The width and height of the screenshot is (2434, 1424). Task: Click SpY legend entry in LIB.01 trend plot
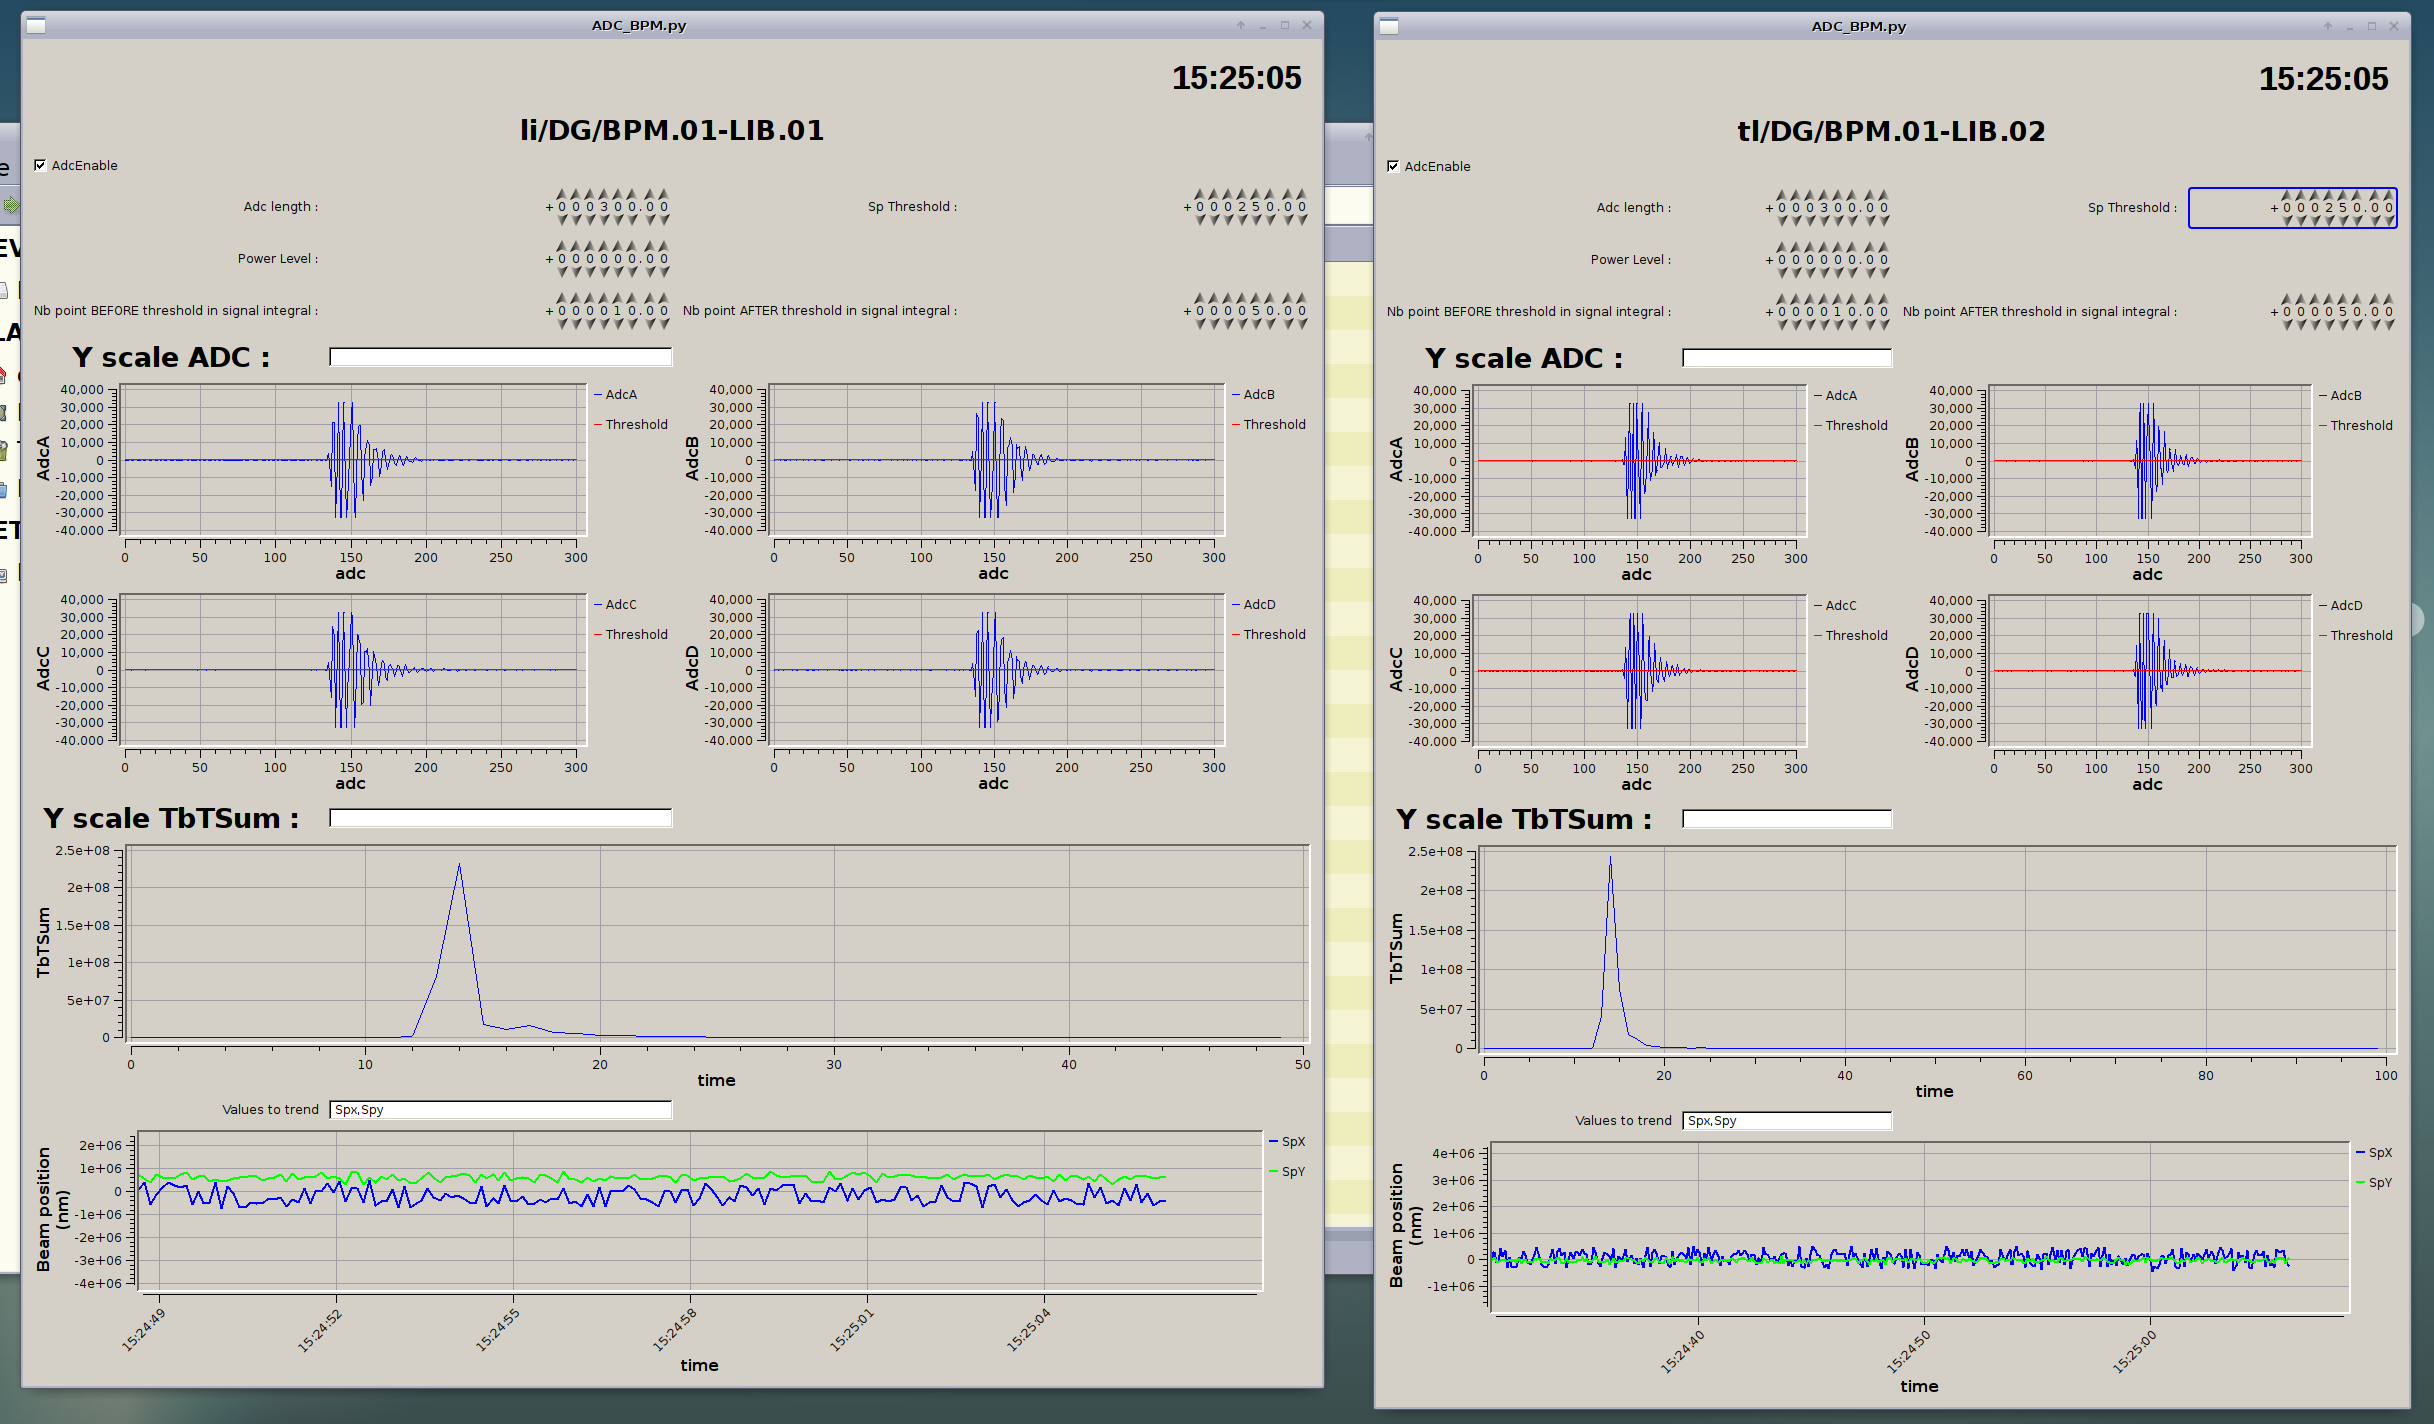(1292, 1172)
